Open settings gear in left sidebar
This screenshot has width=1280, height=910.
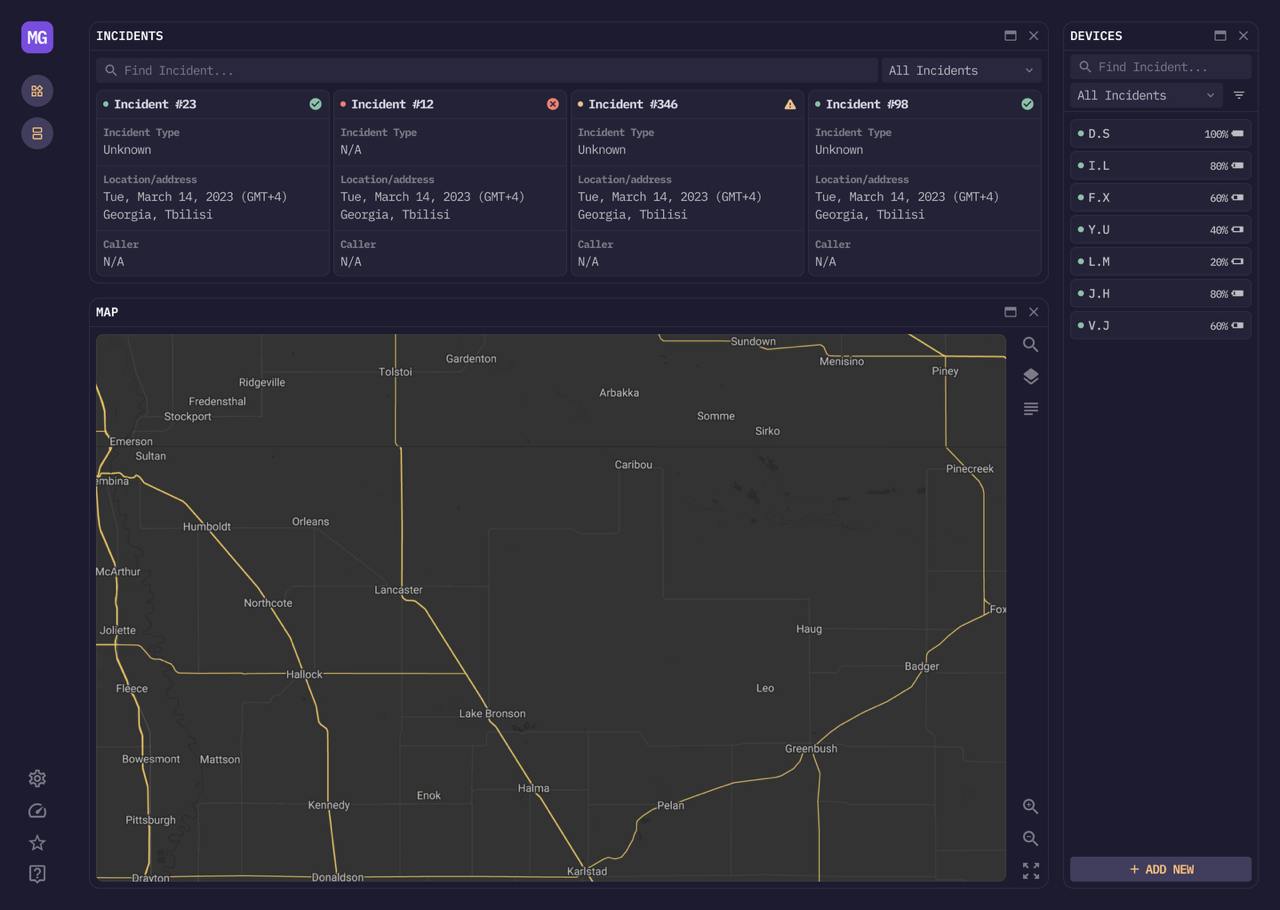tap(37, 779)
